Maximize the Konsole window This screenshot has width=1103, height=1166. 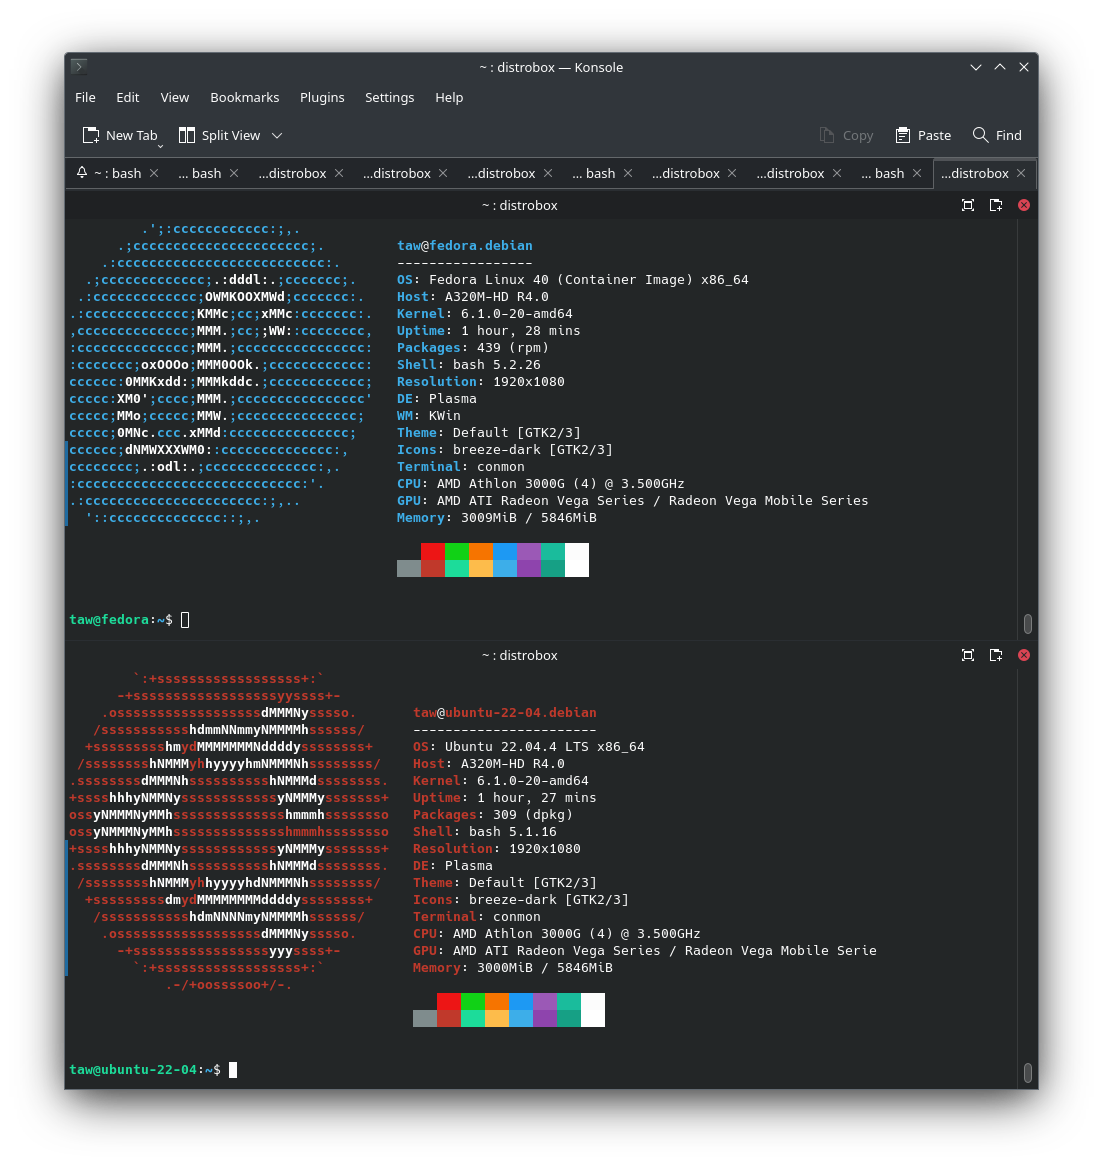click(1000, 67)
